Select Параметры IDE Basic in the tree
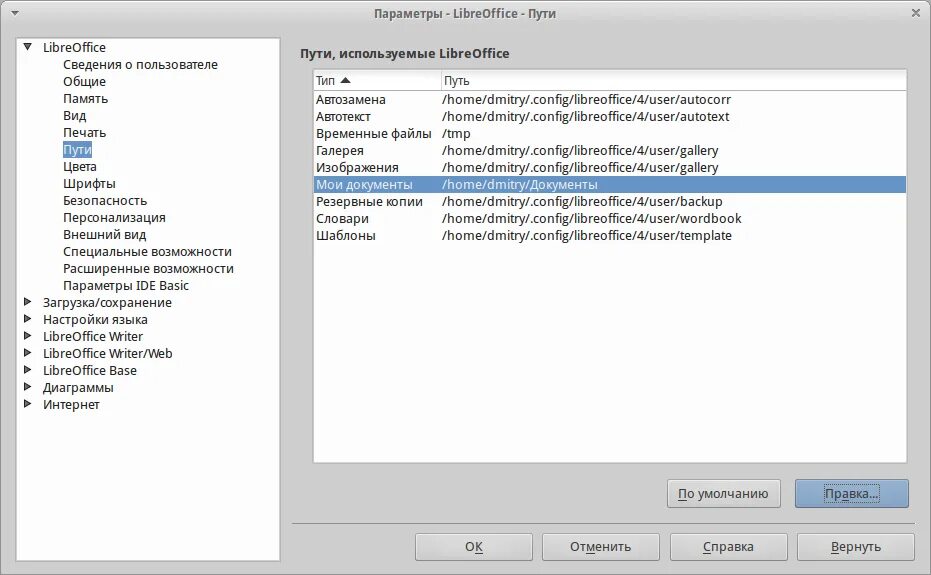Image resolution: width=931 pixels, height=575 pixels. (126, 286)
